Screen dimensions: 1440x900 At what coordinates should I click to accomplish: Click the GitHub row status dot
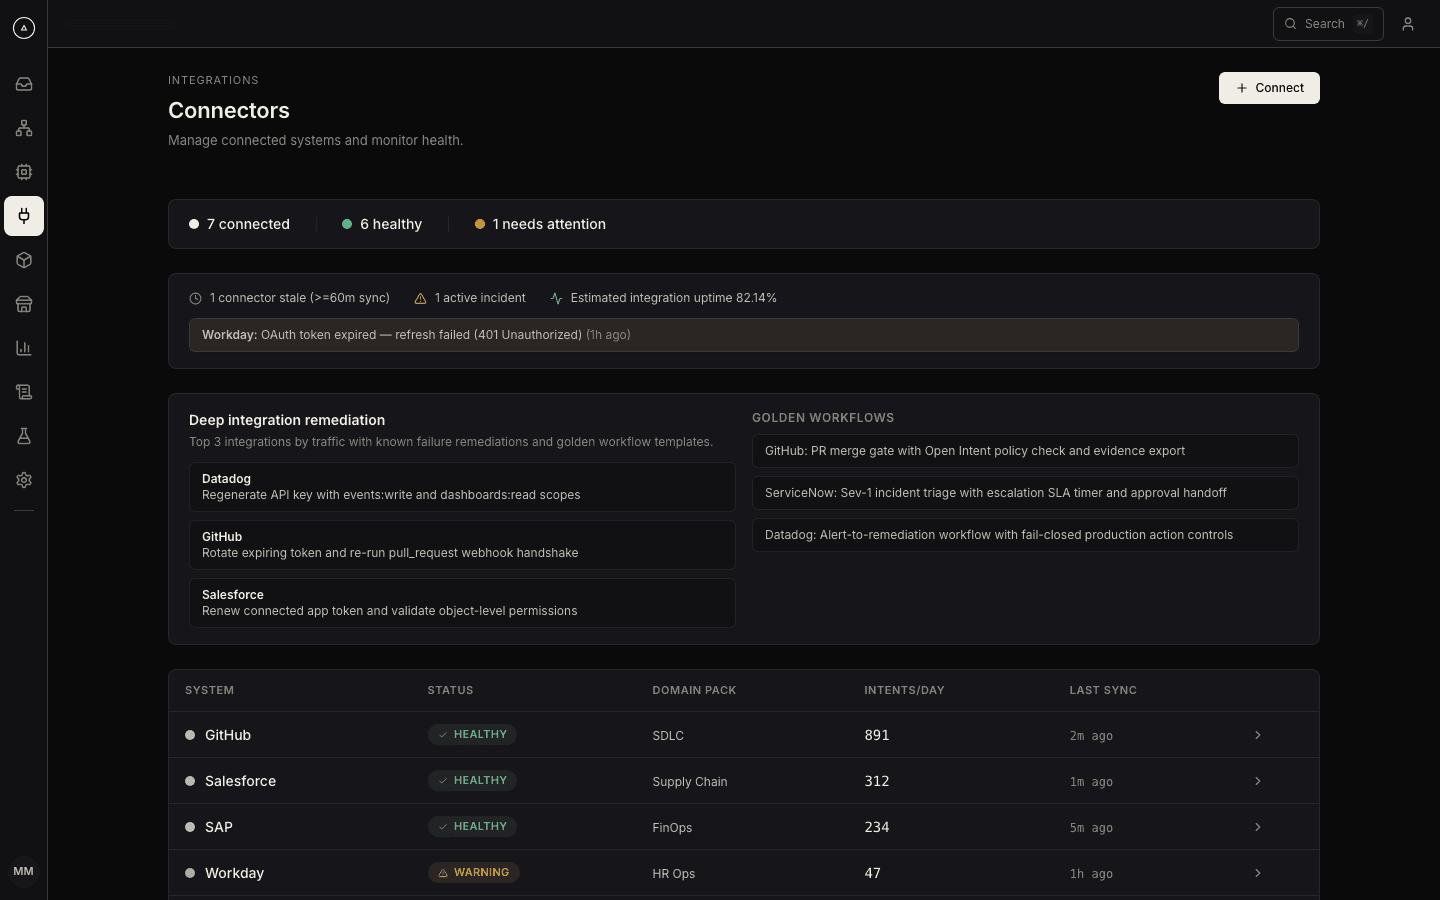click(190, 735)
